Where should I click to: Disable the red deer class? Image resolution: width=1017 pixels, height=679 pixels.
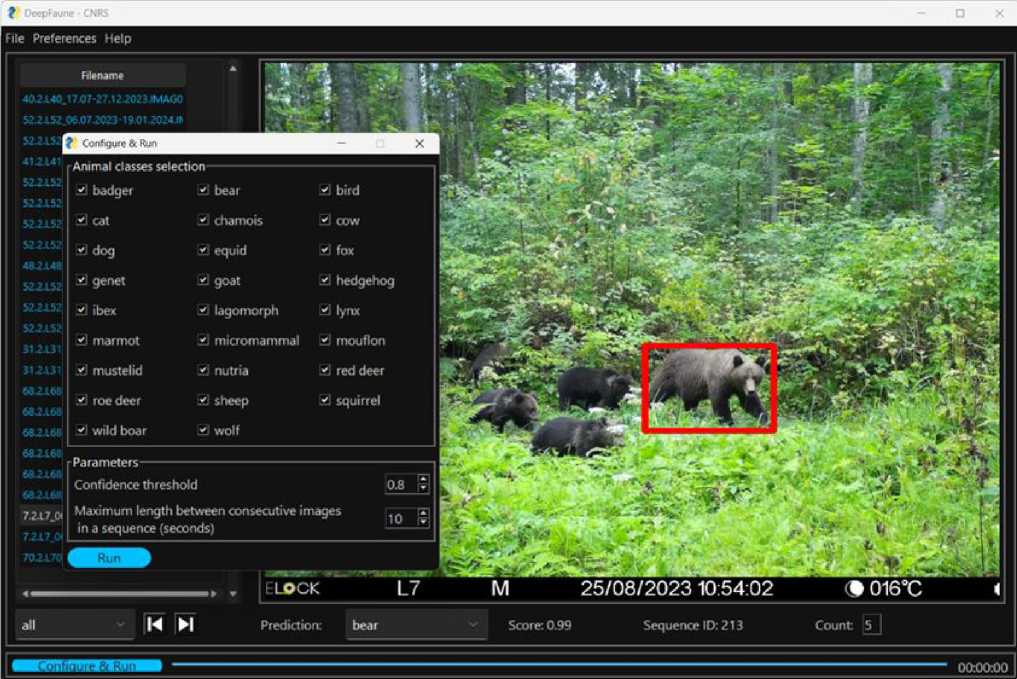pos(325,370)
